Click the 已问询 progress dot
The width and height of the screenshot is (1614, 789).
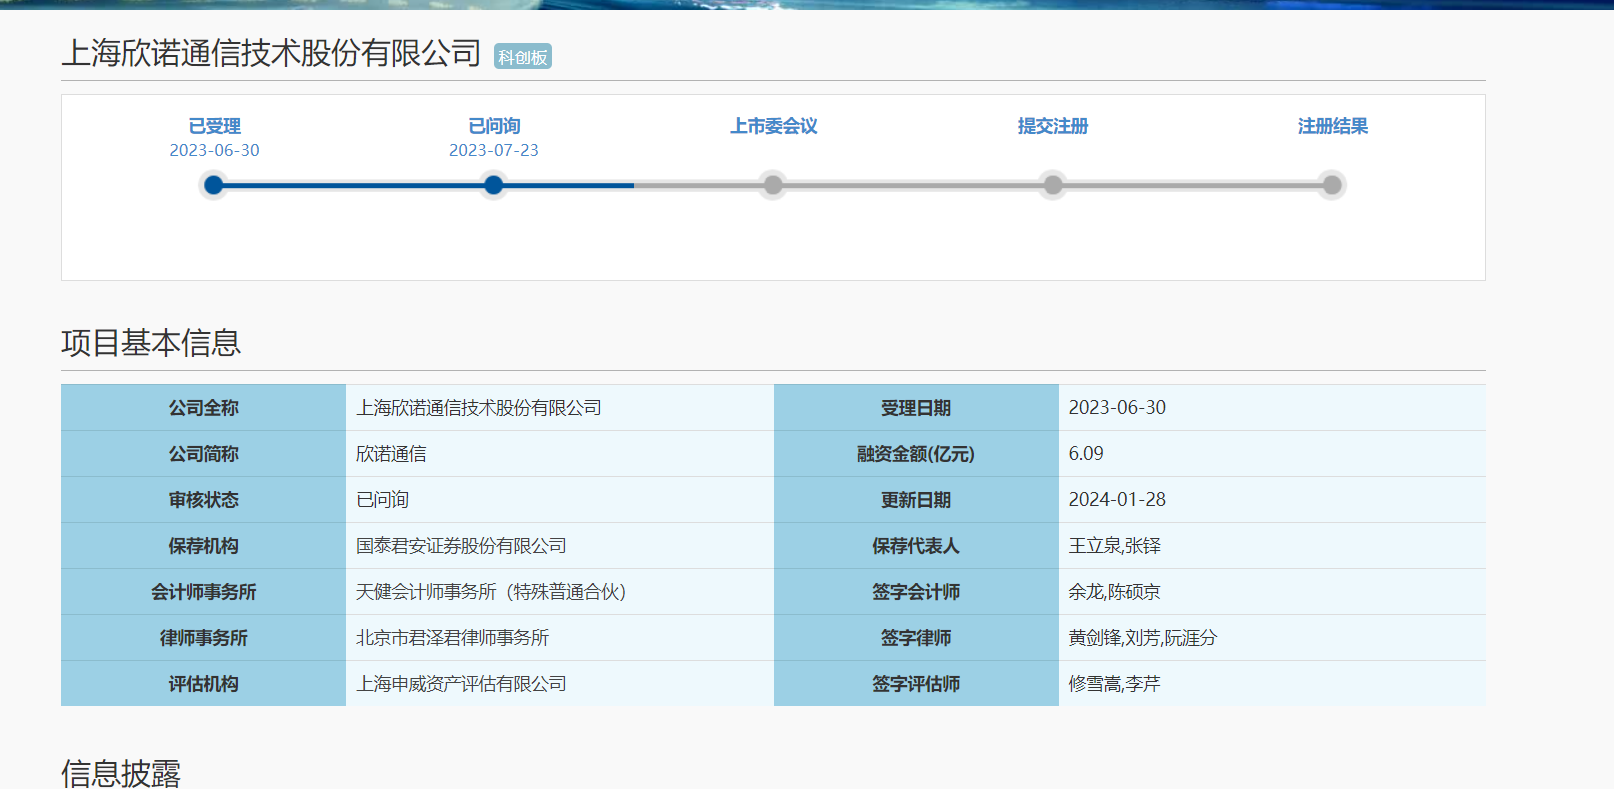(x=493, y=185)
